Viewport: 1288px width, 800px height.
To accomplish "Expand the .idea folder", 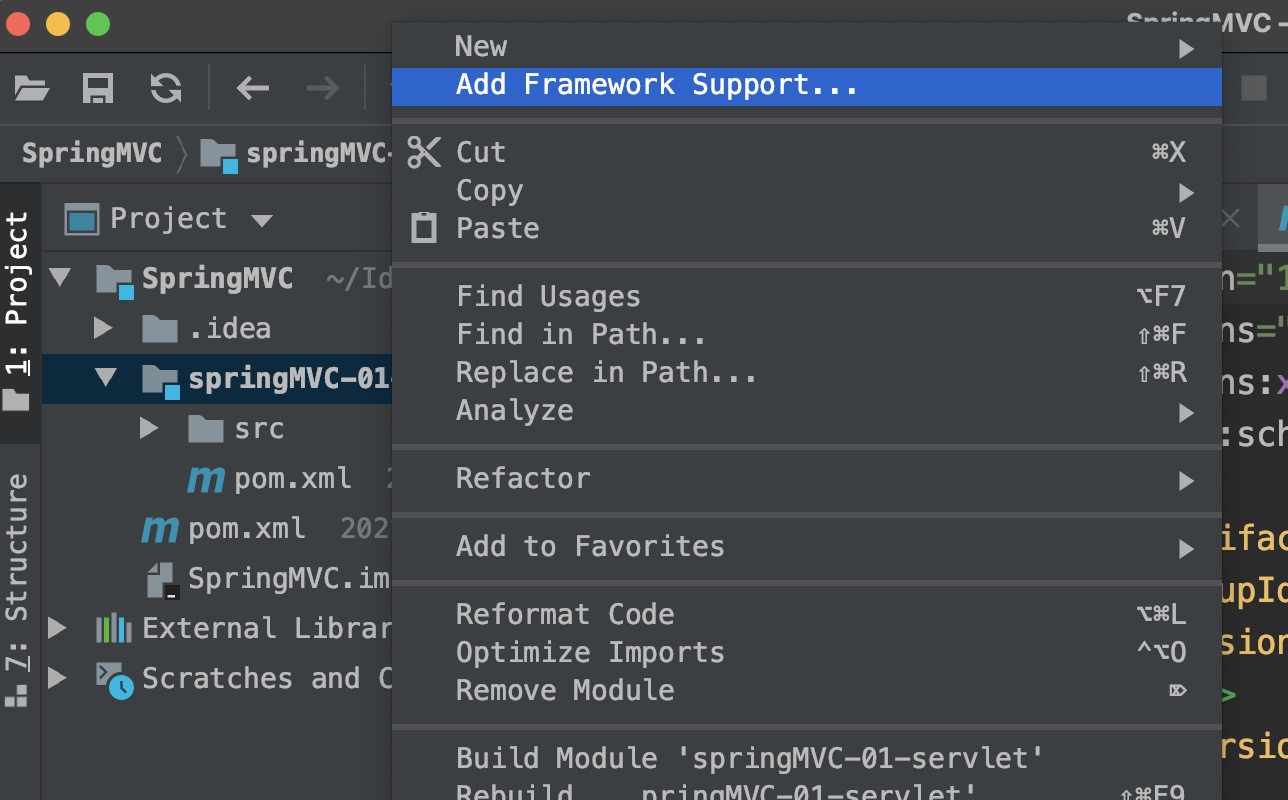I will click(x=103, y=328).
